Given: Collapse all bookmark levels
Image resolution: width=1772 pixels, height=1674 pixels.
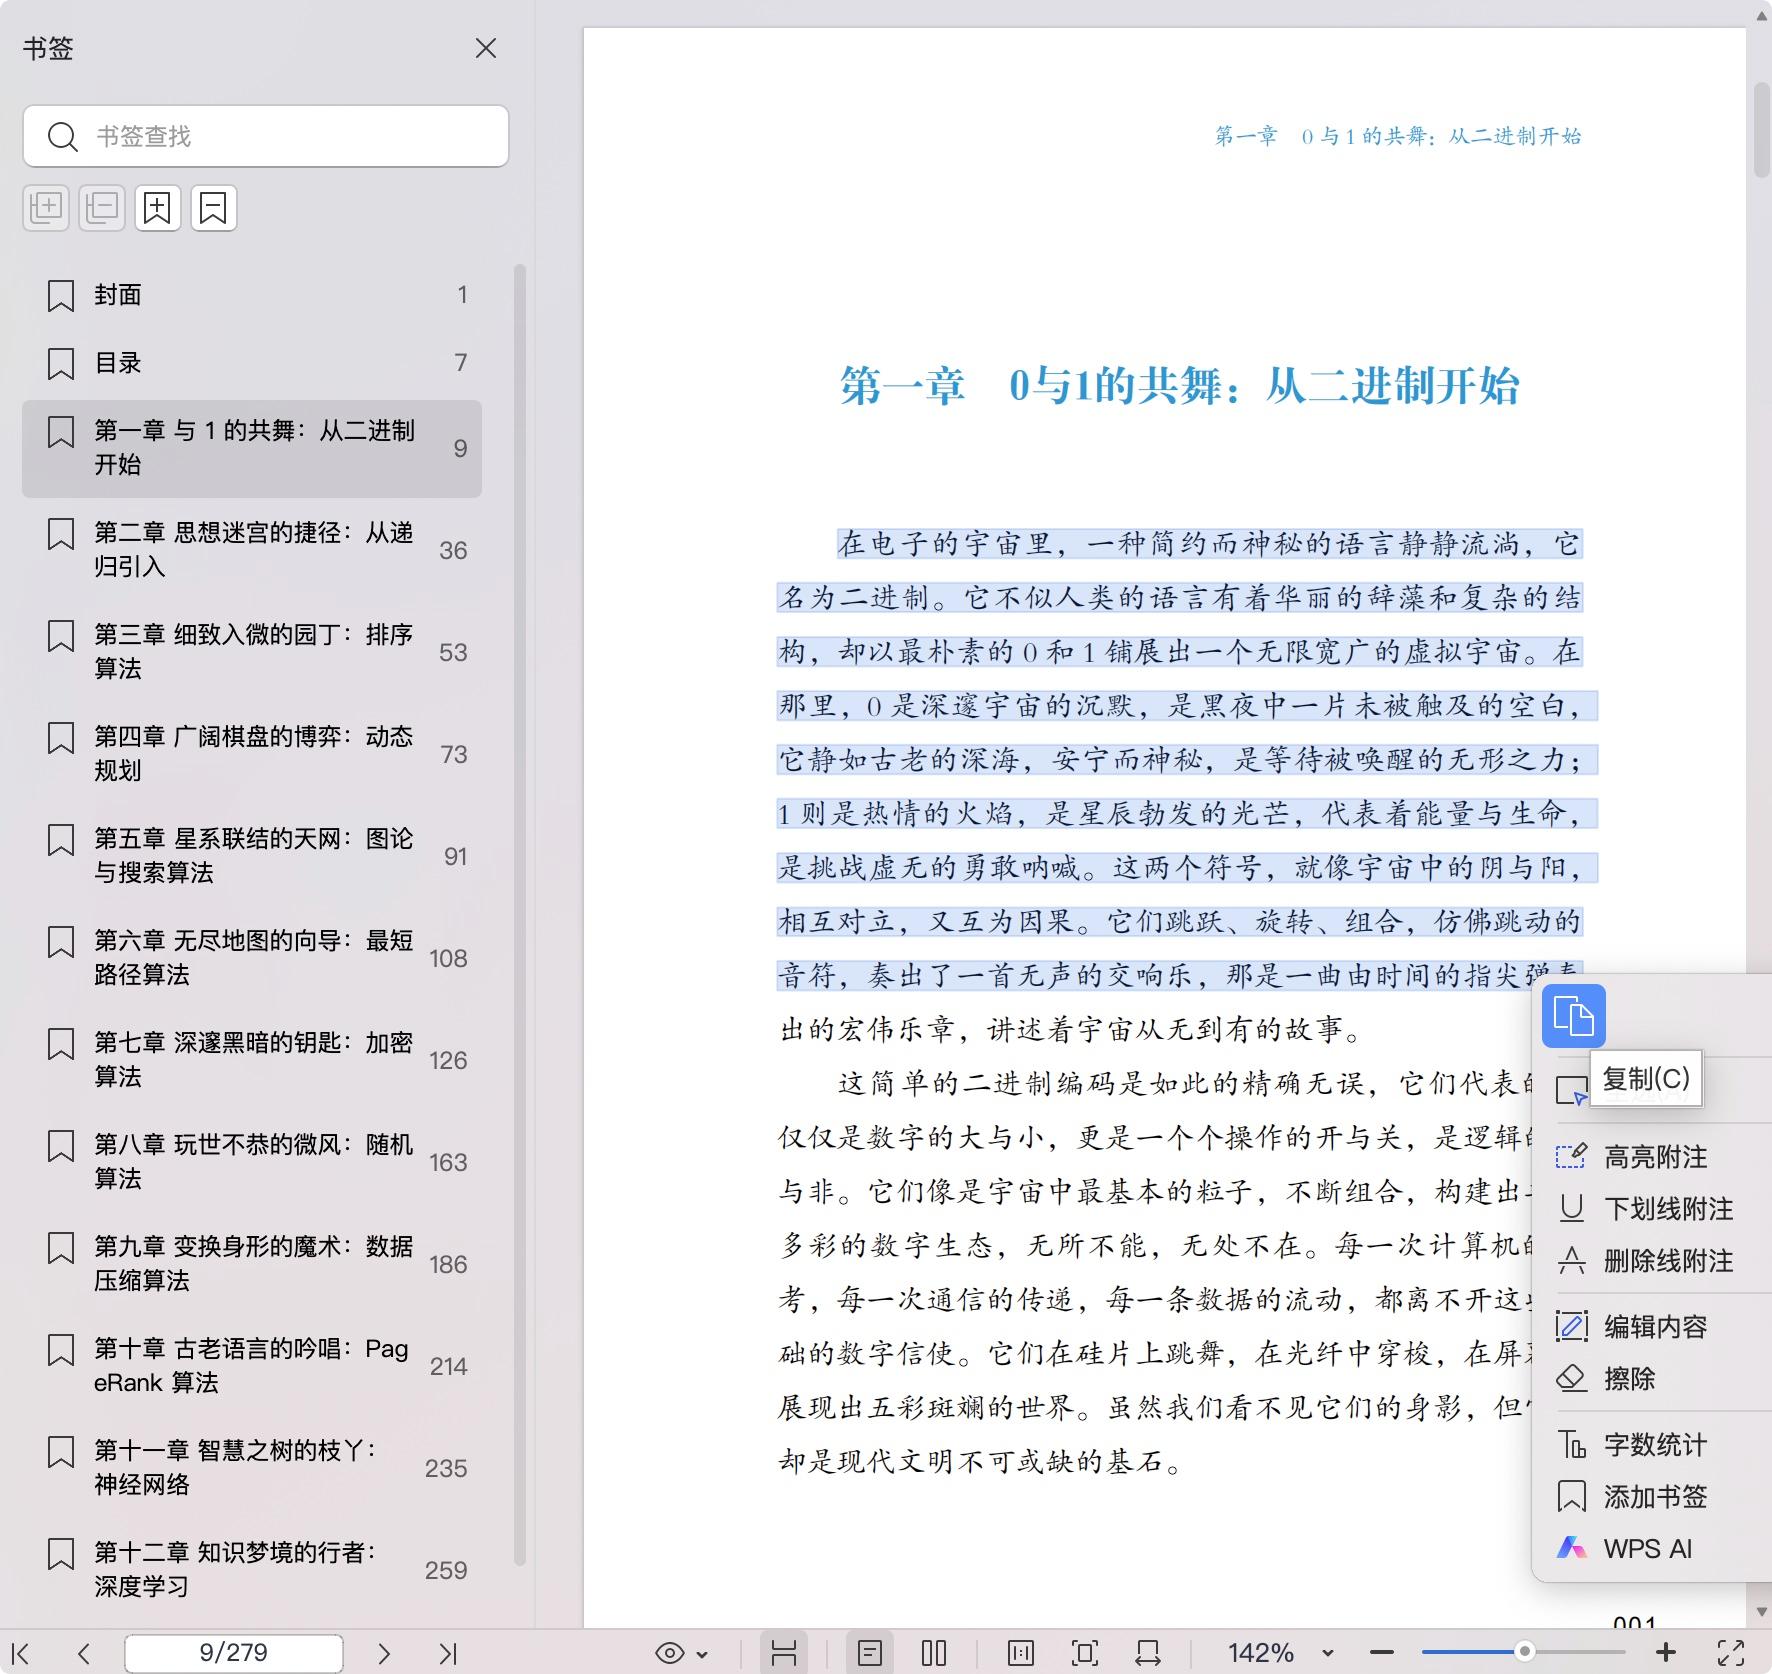Looking at the screenshot, I should click(x=101, y=208).
